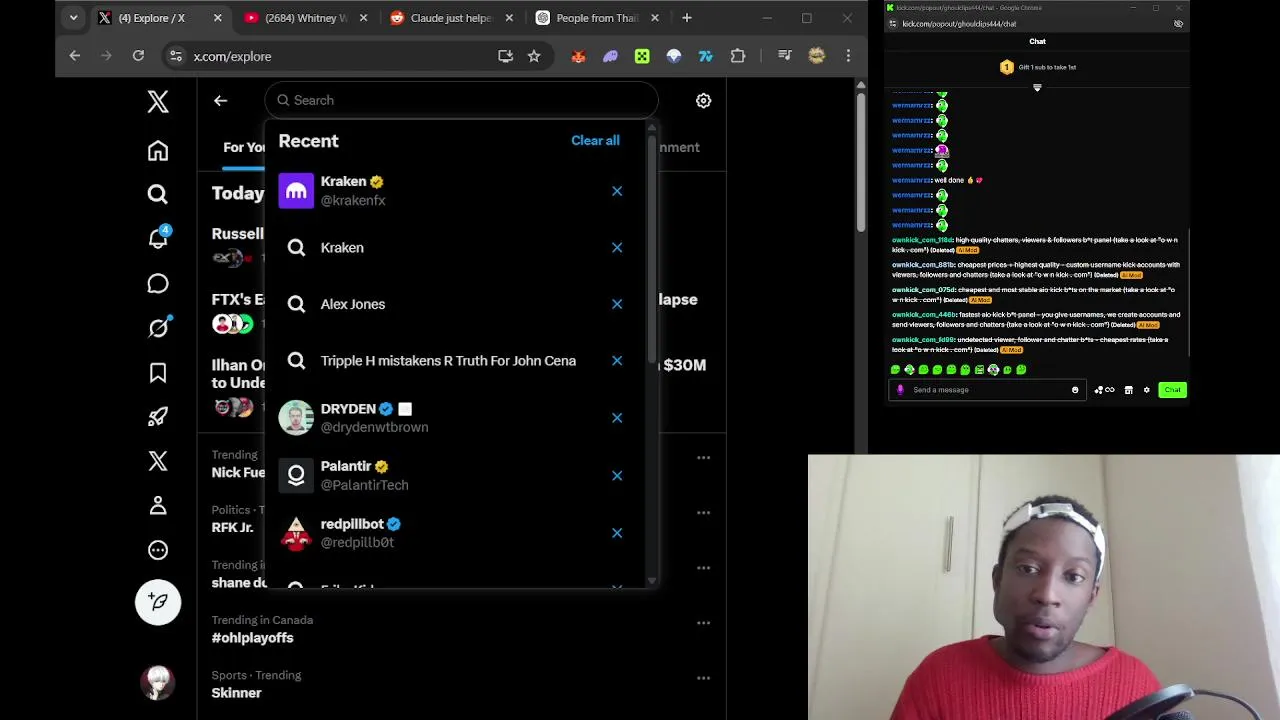Open Premium X icon in lower sidebar
The width and height of the screenshot is (1280, 720).
point(158,461)
